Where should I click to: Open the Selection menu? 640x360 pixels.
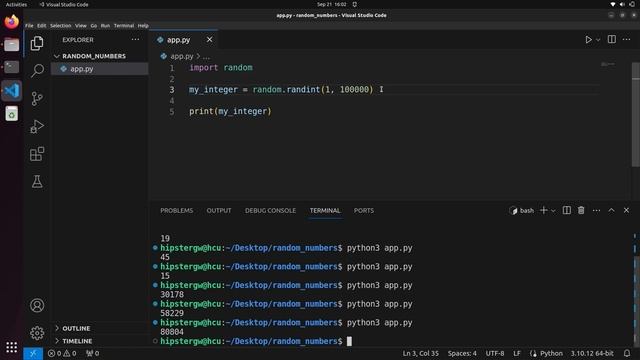60,25
